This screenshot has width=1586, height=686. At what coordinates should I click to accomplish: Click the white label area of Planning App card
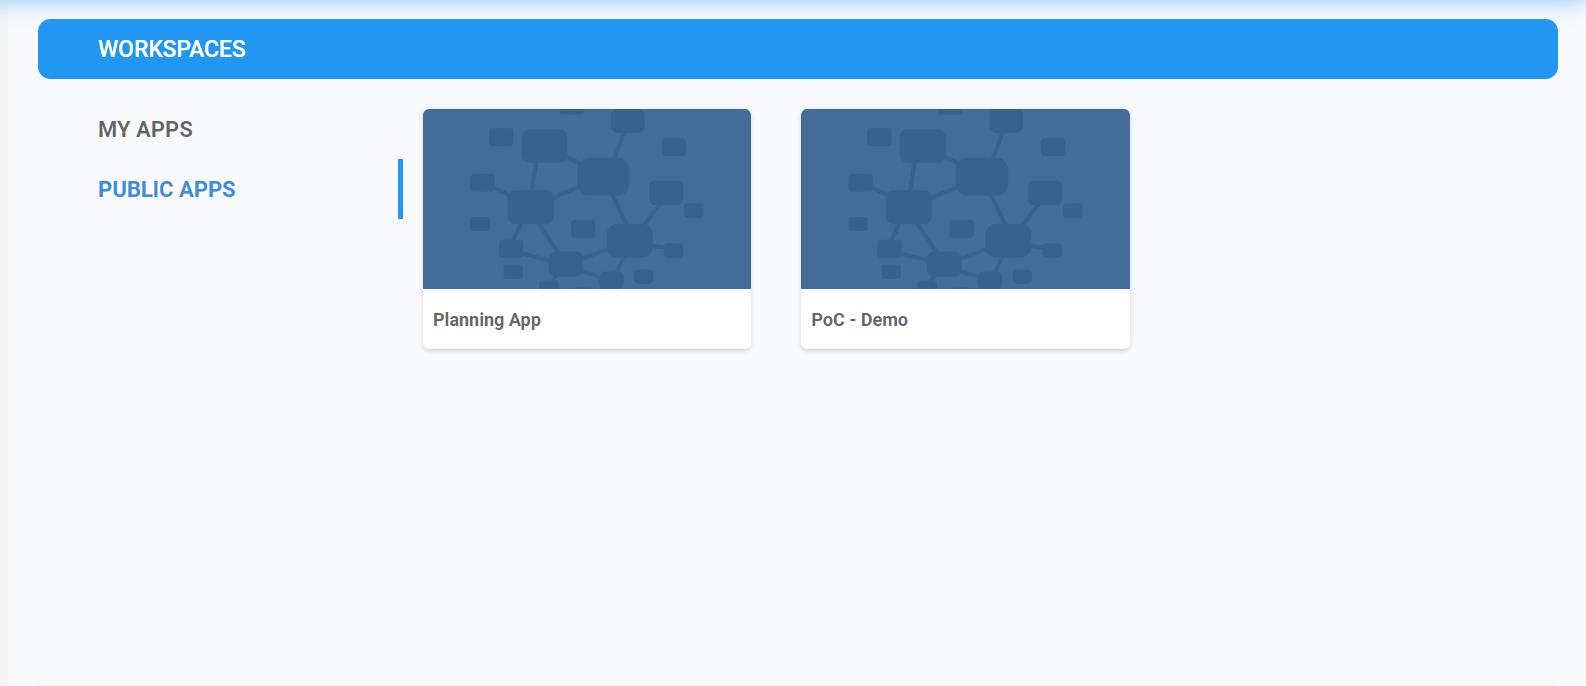point(650,320)
